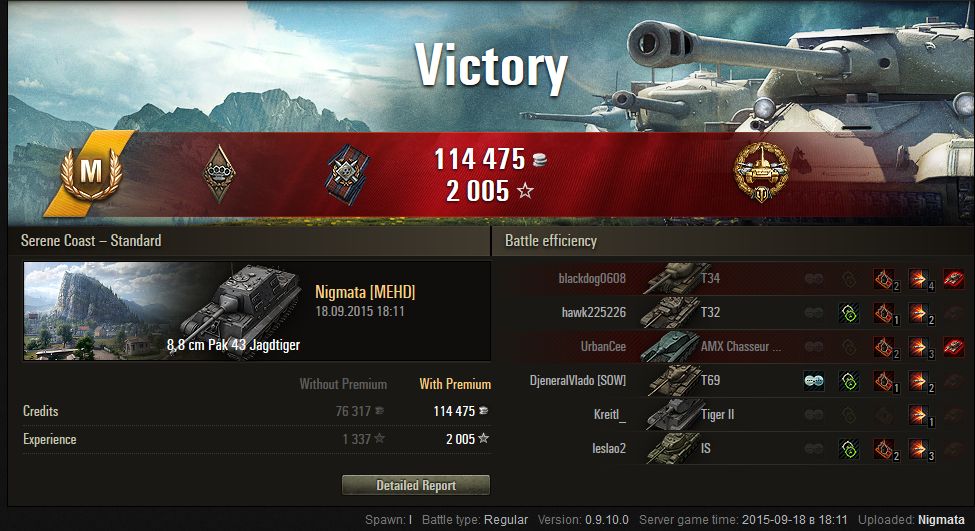Click the player name Nigmata [MEHD]
Viewport: 975px width, 531px height.
coord(365,292)
